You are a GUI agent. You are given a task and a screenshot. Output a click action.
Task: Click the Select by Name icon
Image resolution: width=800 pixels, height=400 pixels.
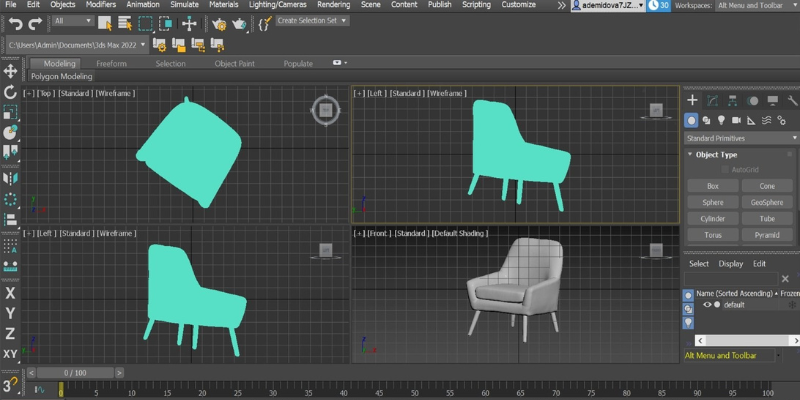[126, 23]
